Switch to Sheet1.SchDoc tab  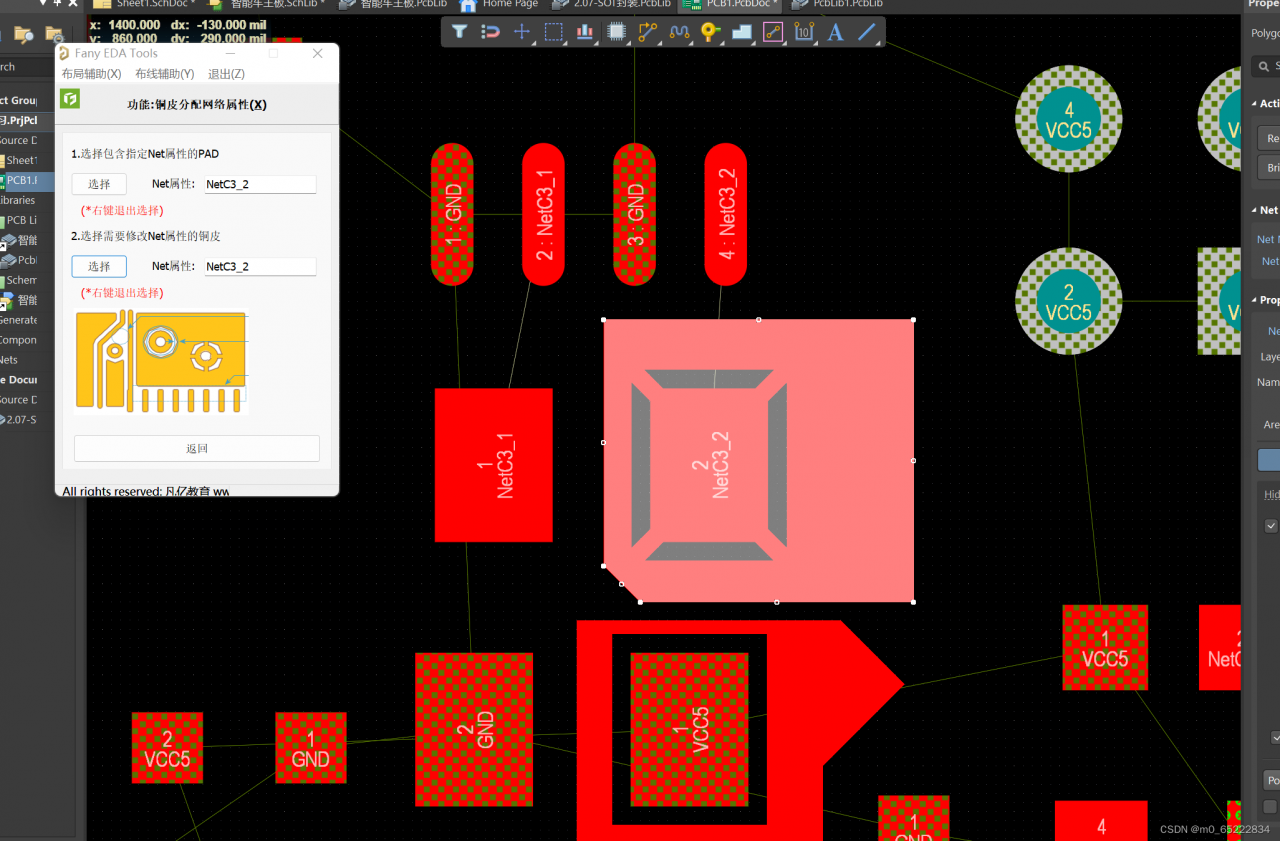(146, 4)
